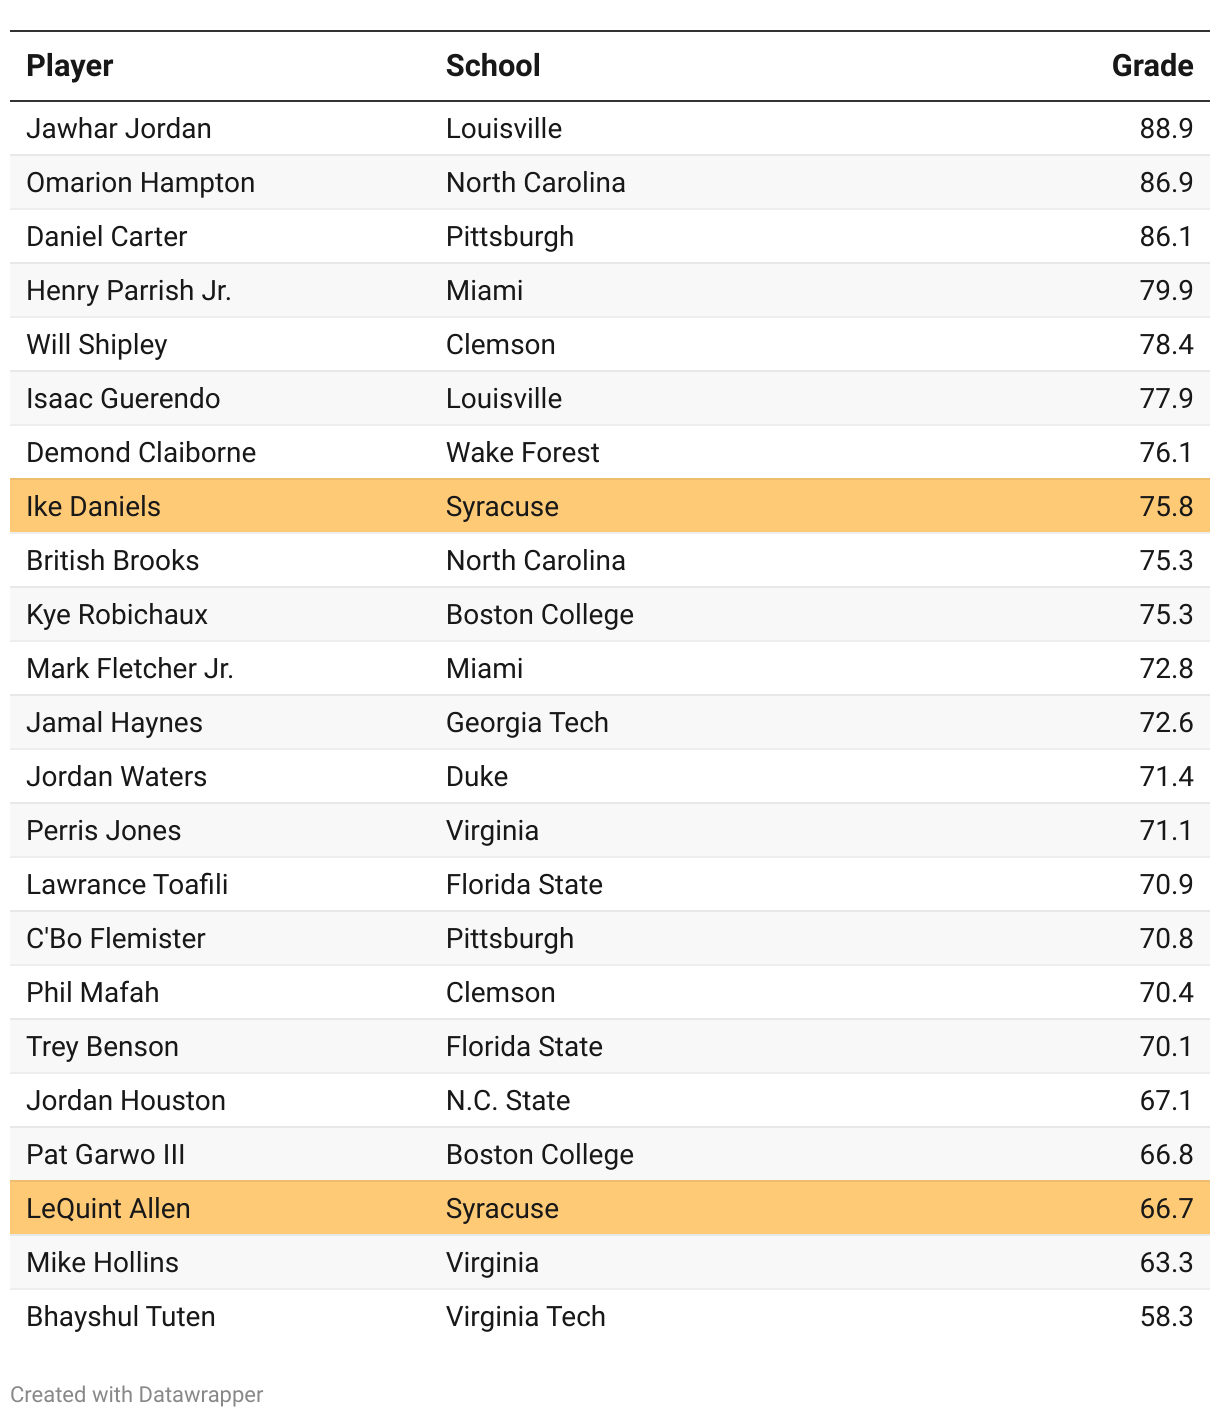Viewport: 1220px width, 1418px height.
Task: Click Will Shipley's player name
Action: point(97,345)
